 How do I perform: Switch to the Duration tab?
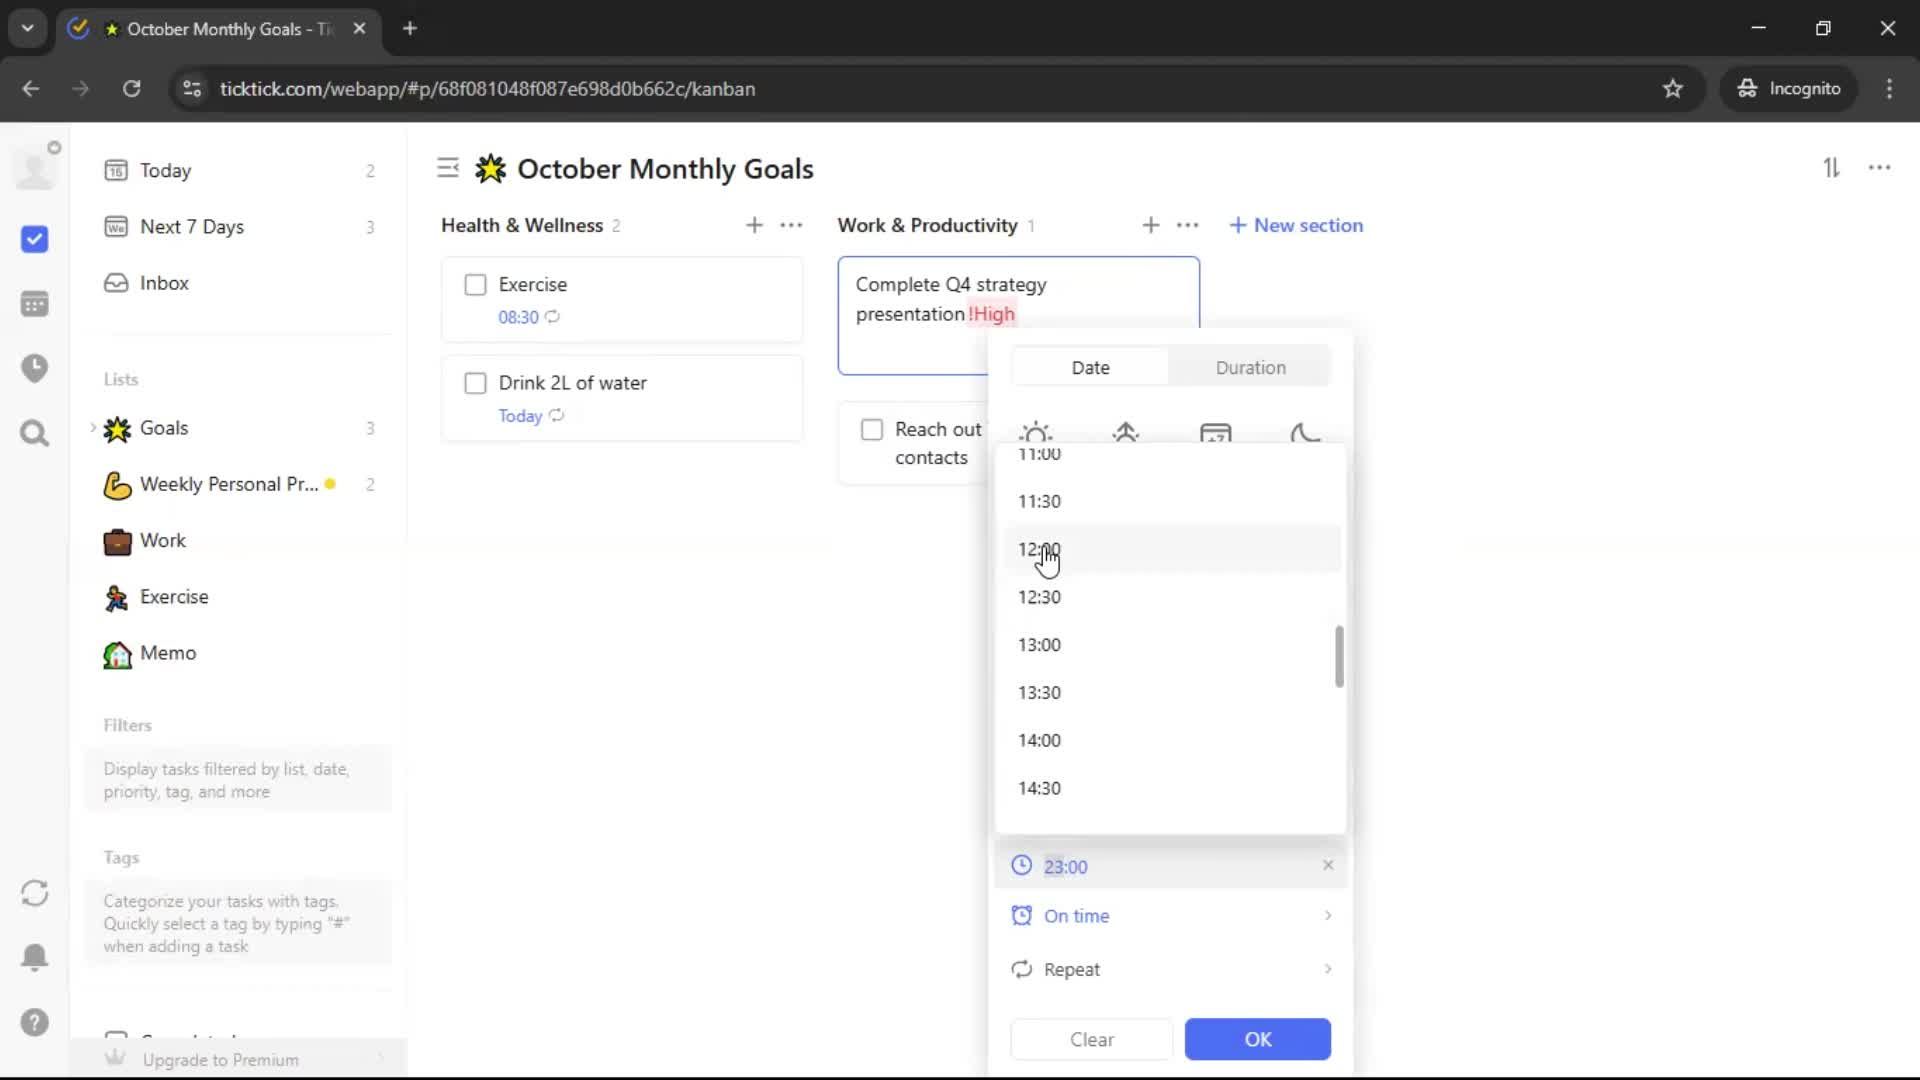pos(1250,368)
